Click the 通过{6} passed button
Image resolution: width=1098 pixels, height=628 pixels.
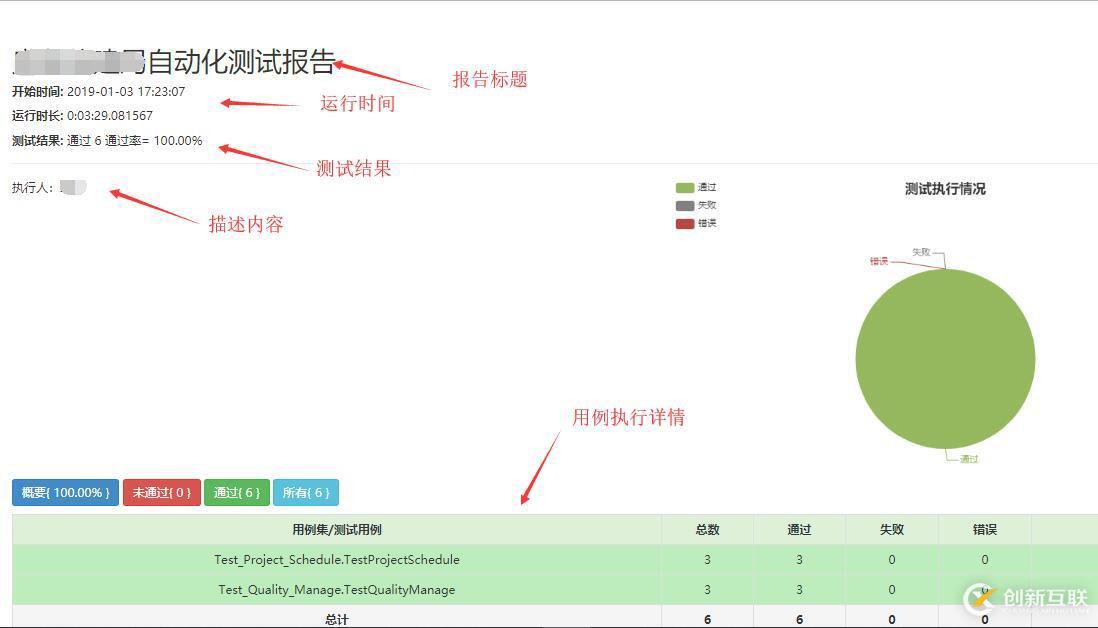coord(236,492)
